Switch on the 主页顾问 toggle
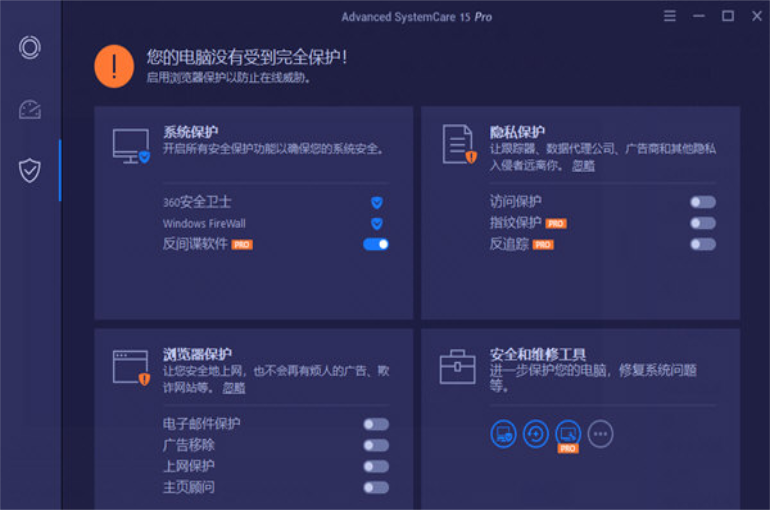Image resolution: width=770 pixels, height=510 pixels. [376, 487]
